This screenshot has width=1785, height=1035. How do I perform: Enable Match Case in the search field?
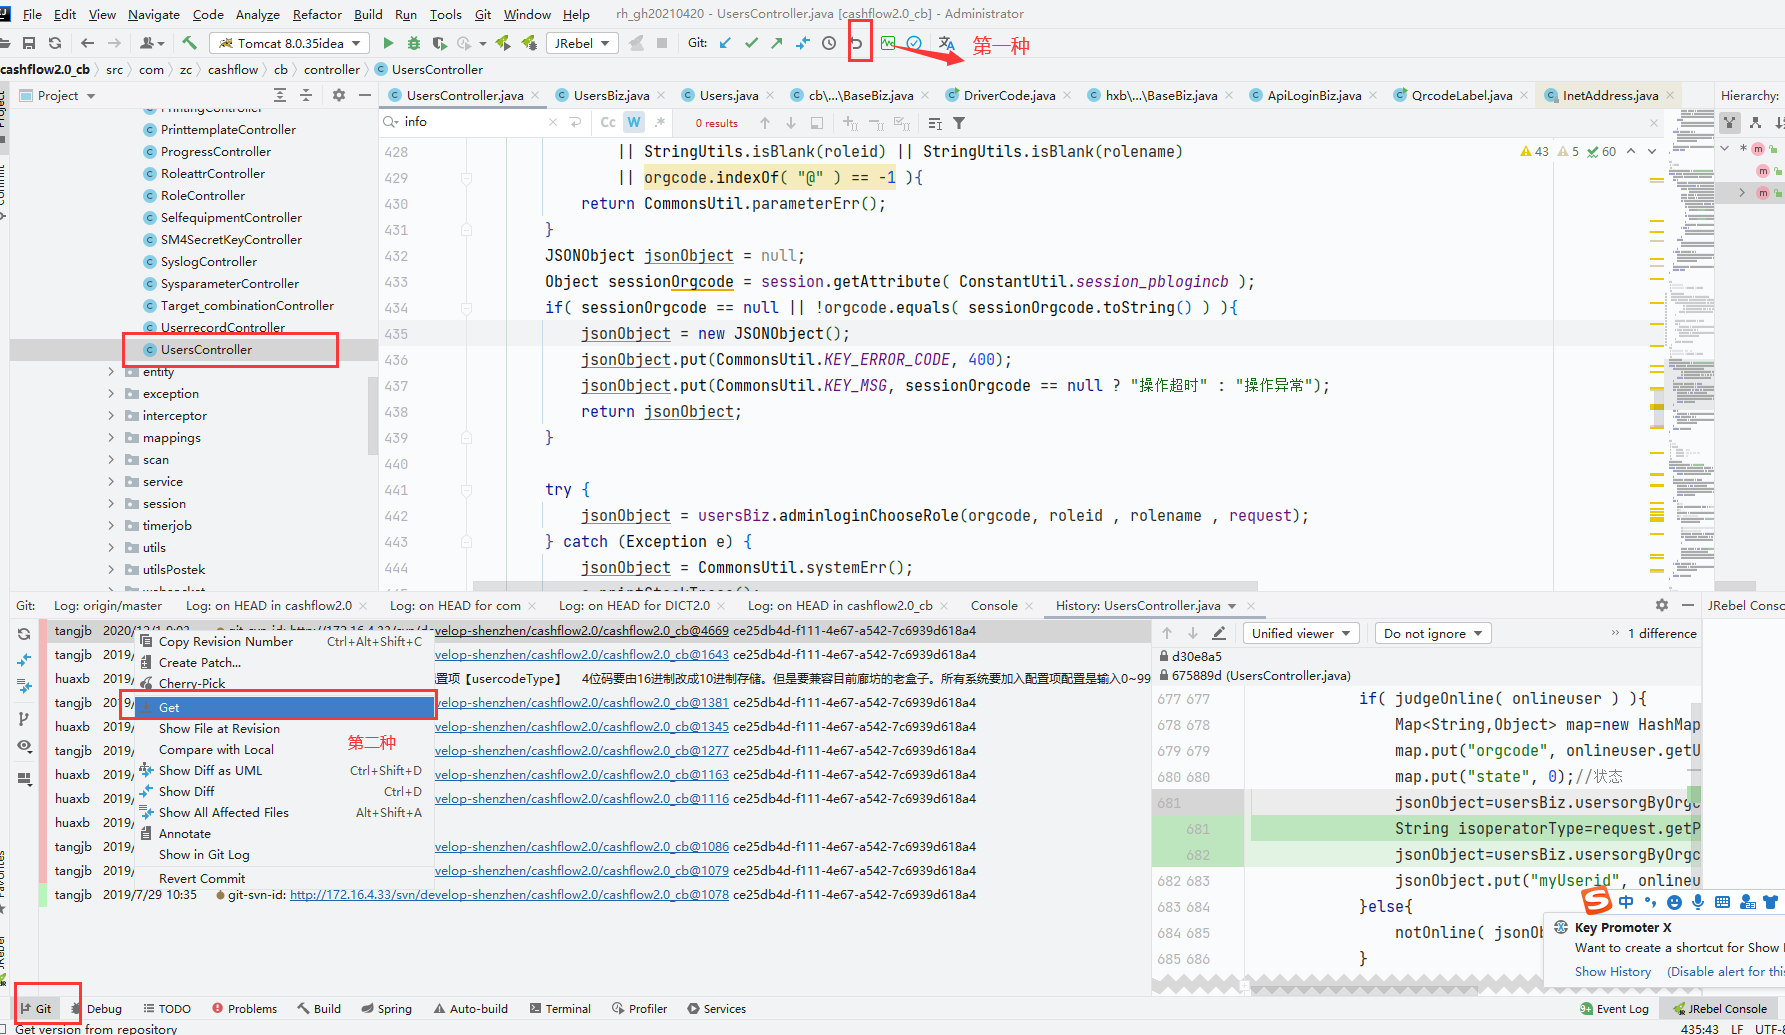pos(607,122)
